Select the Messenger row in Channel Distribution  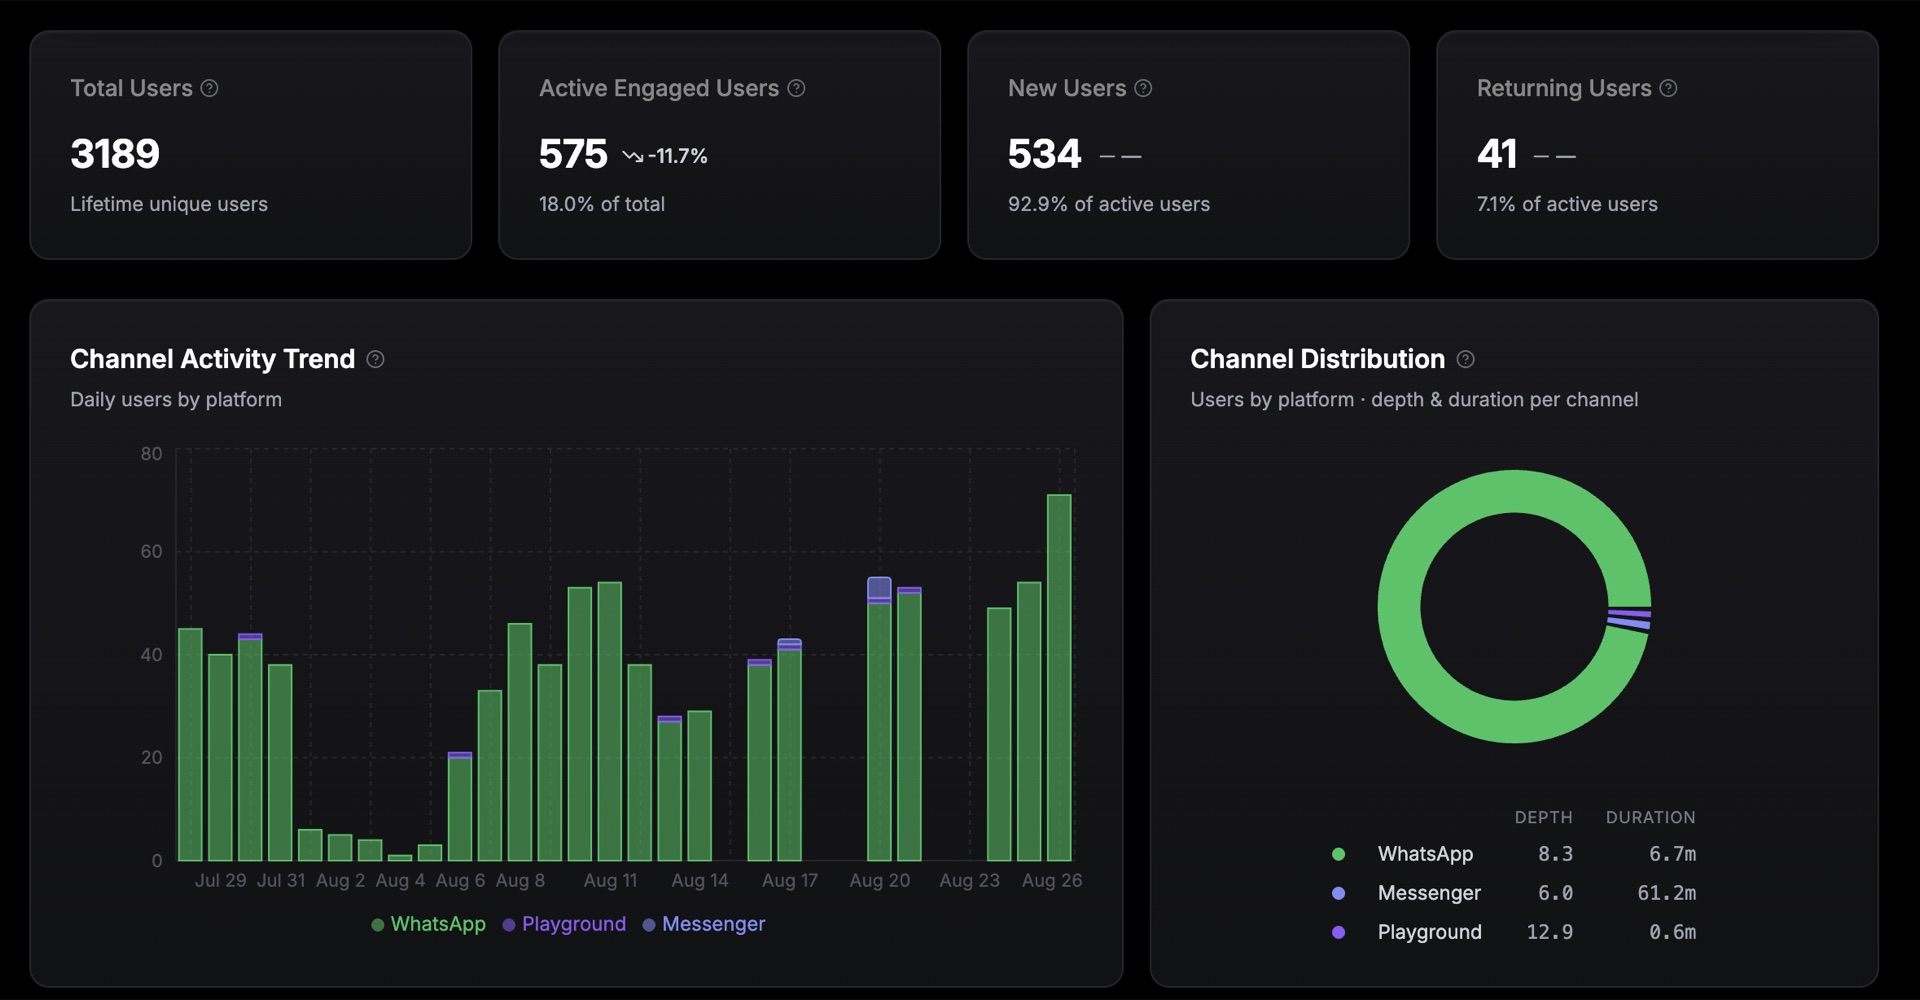point(1514,893)
